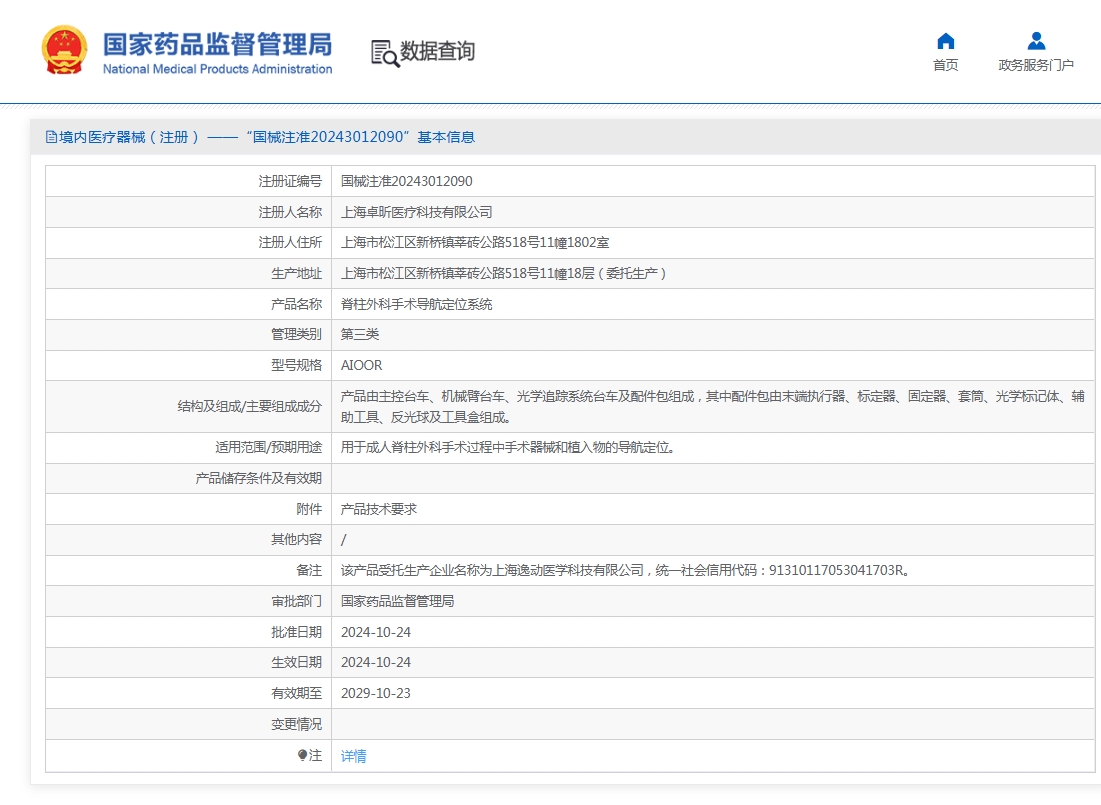
Task: Select expiry date 2029-10-23
Action: (376, 693)
